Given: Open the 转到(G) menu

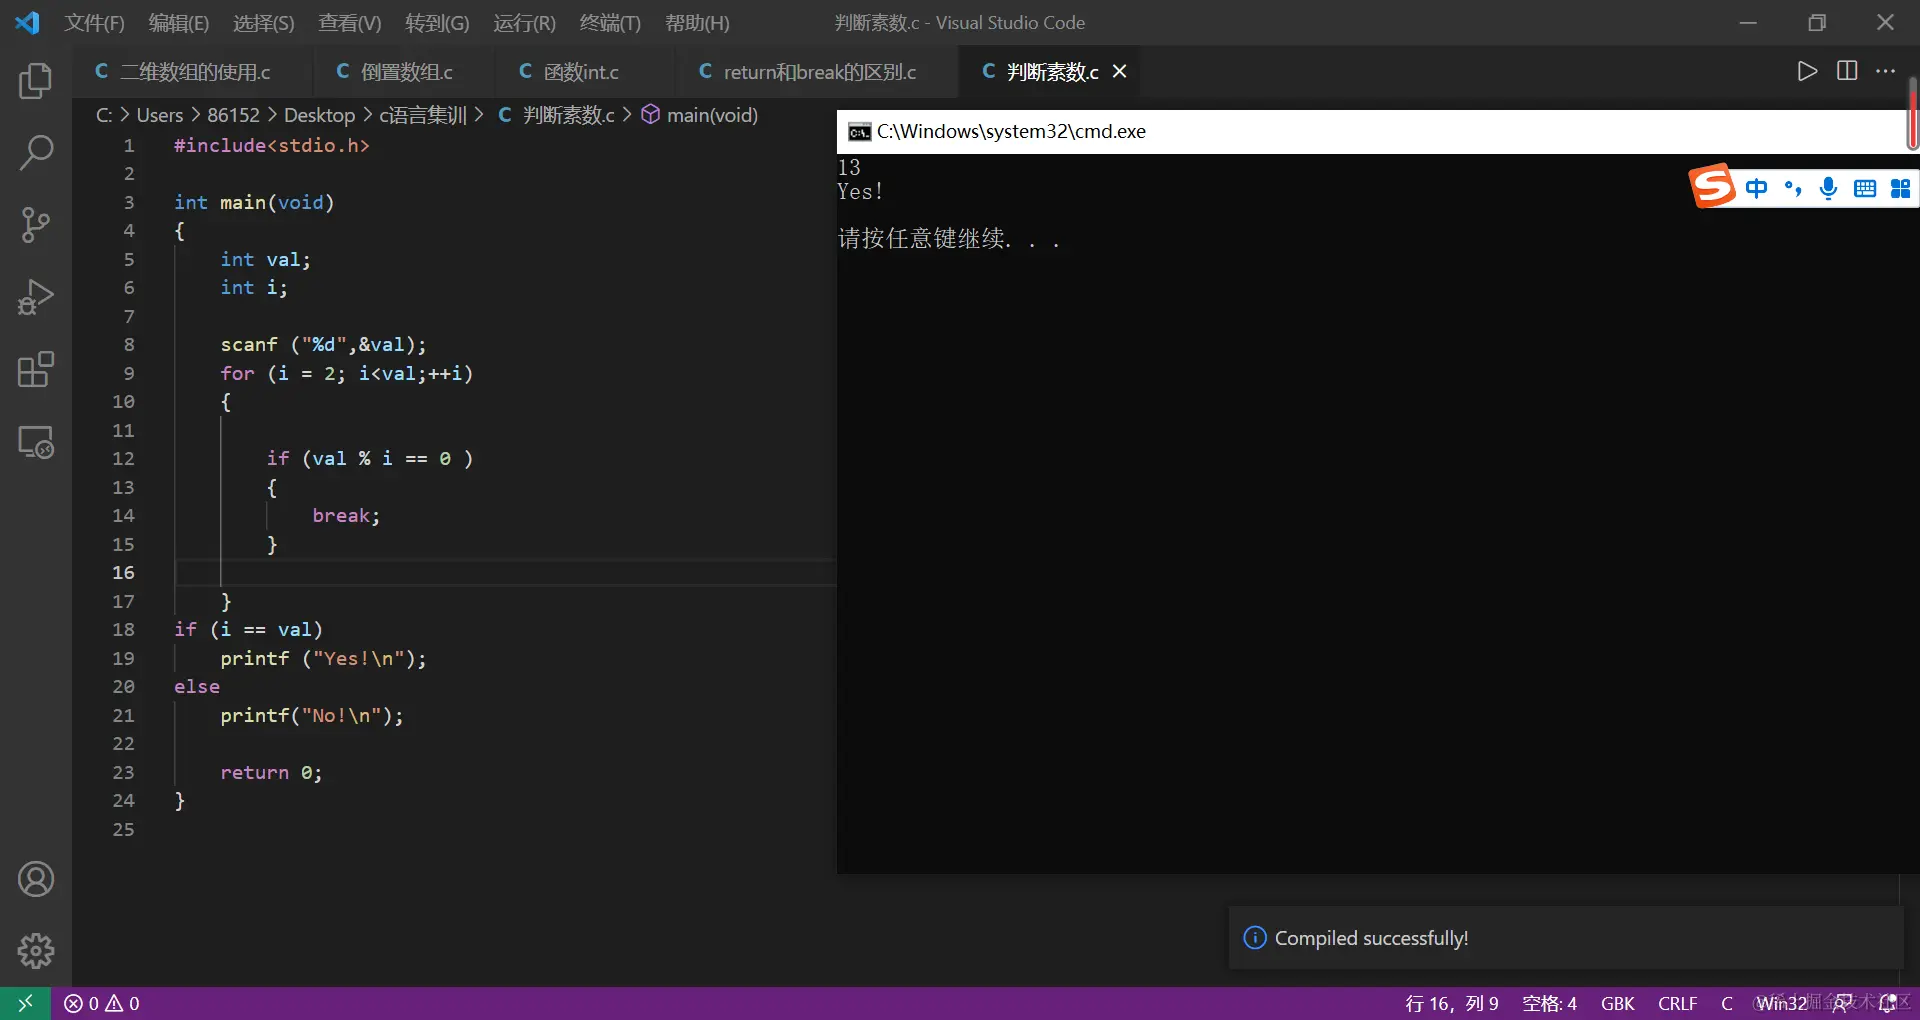Looking at the screenshot, I should pos(437,22).
